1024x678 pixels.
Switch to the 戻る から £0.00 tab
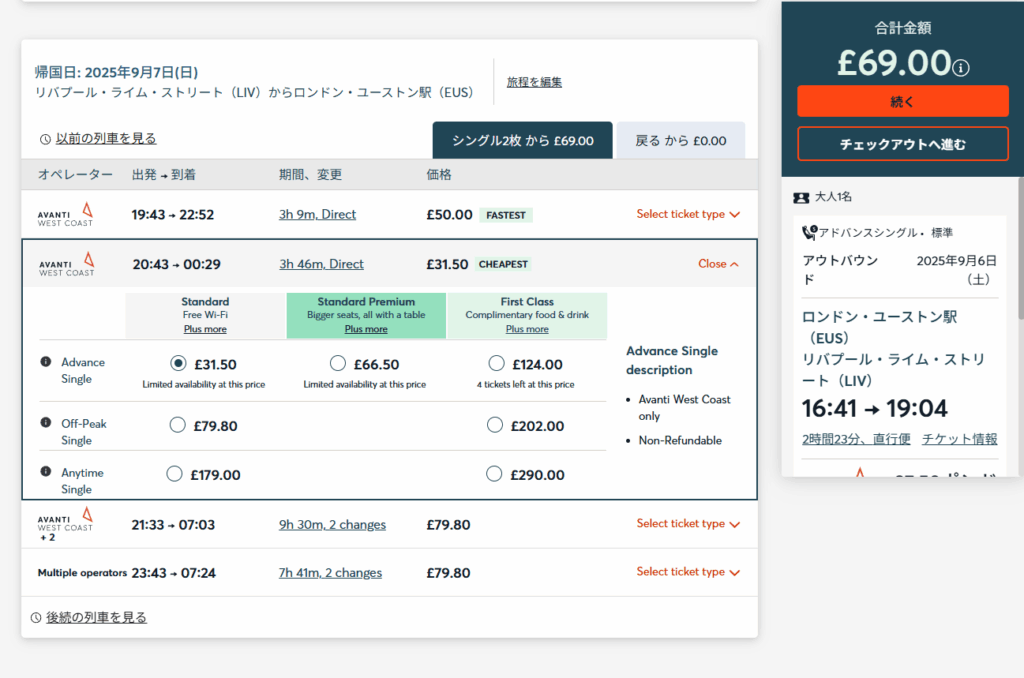680,140
